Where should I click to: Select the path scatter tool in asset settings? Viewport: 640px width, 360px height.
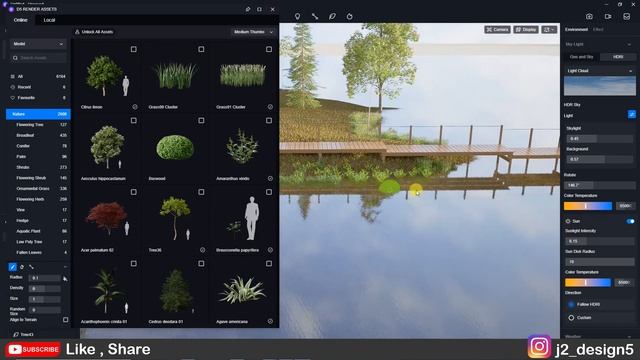point(31,267)
